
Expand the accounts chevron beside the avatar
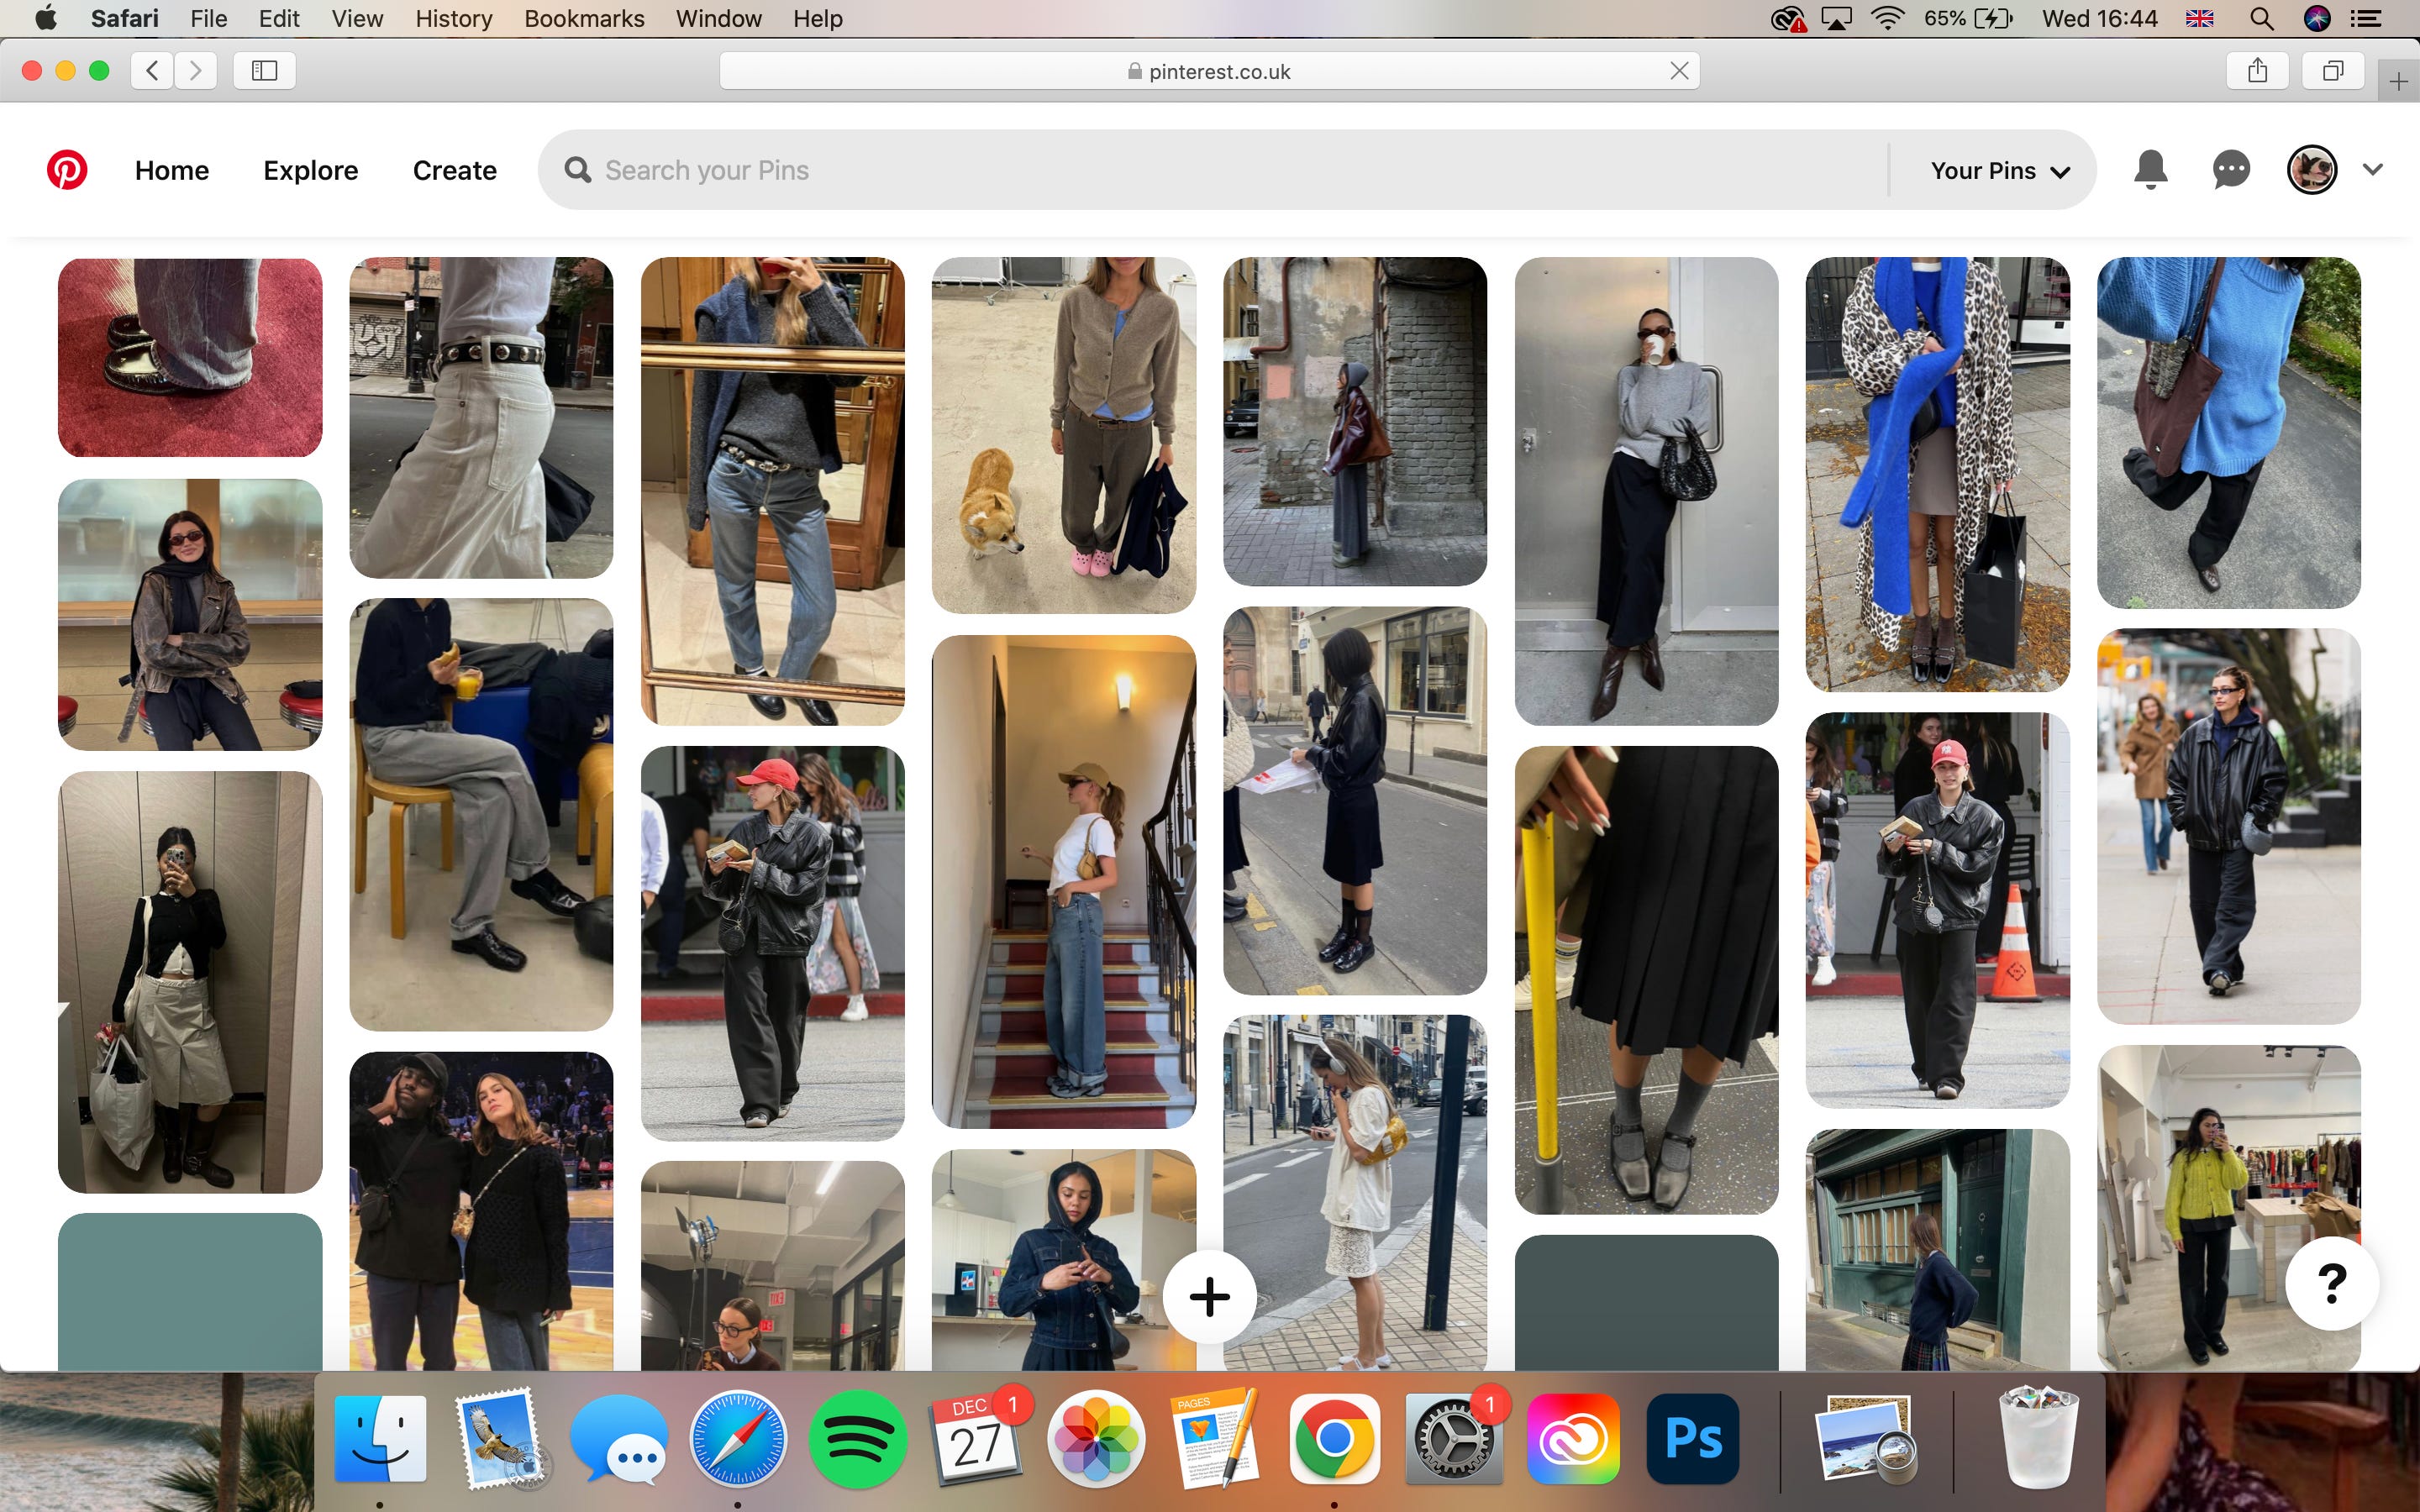pyautogui.click(x=2373, y=170)
